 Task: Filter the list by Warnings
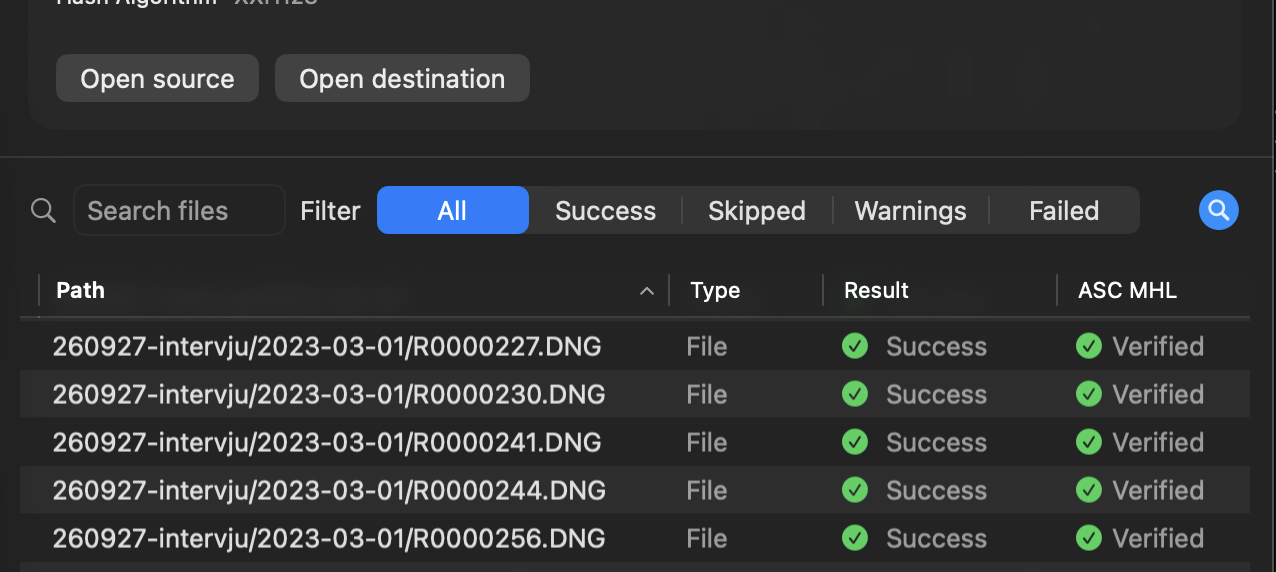910,211
